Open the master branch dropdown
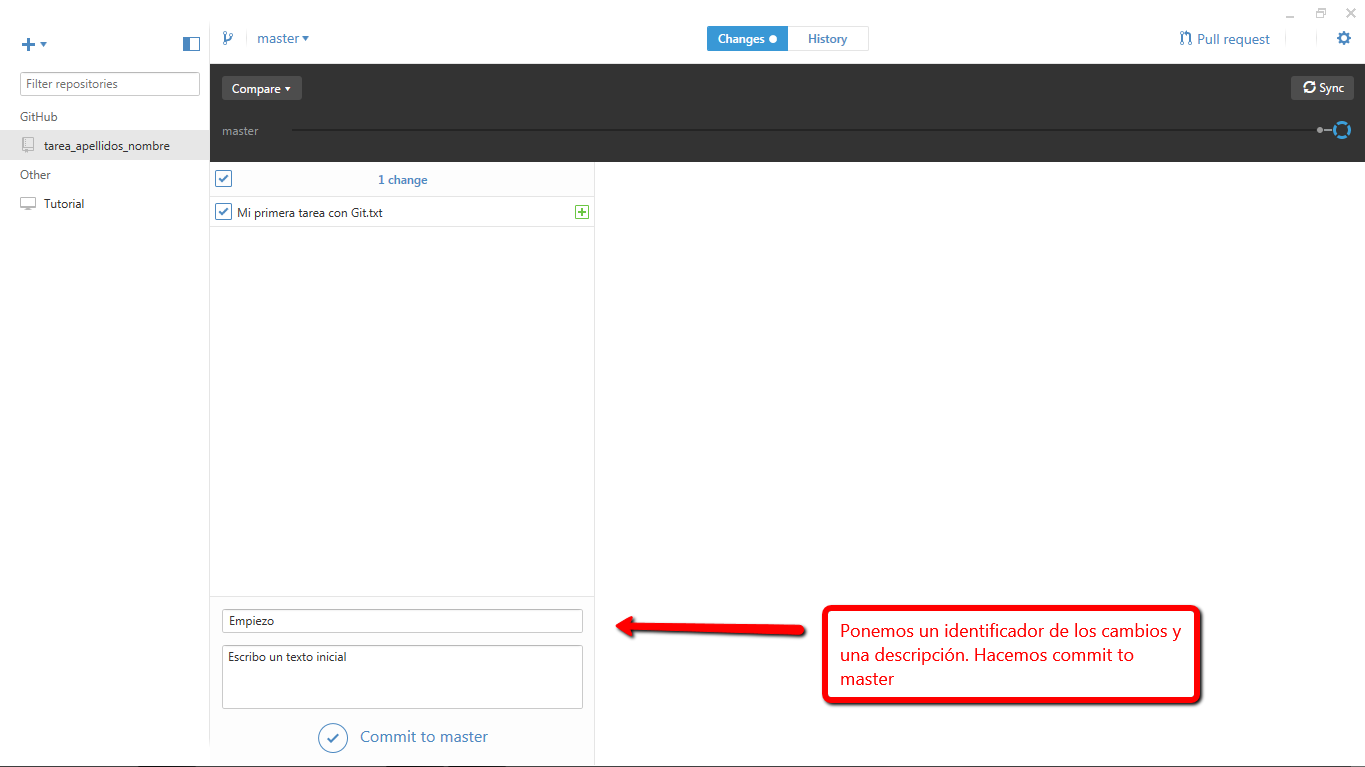Image resolution: width=1365 pixels, height=767 pixels. [x=283, y=38]
